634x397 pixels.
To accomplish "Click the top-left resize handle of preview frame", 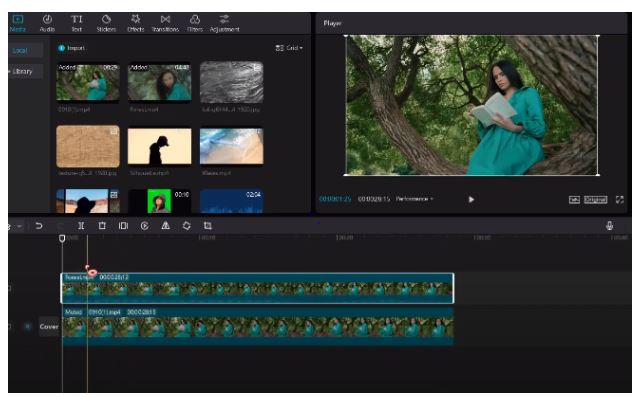I will [x=346, y=36].
